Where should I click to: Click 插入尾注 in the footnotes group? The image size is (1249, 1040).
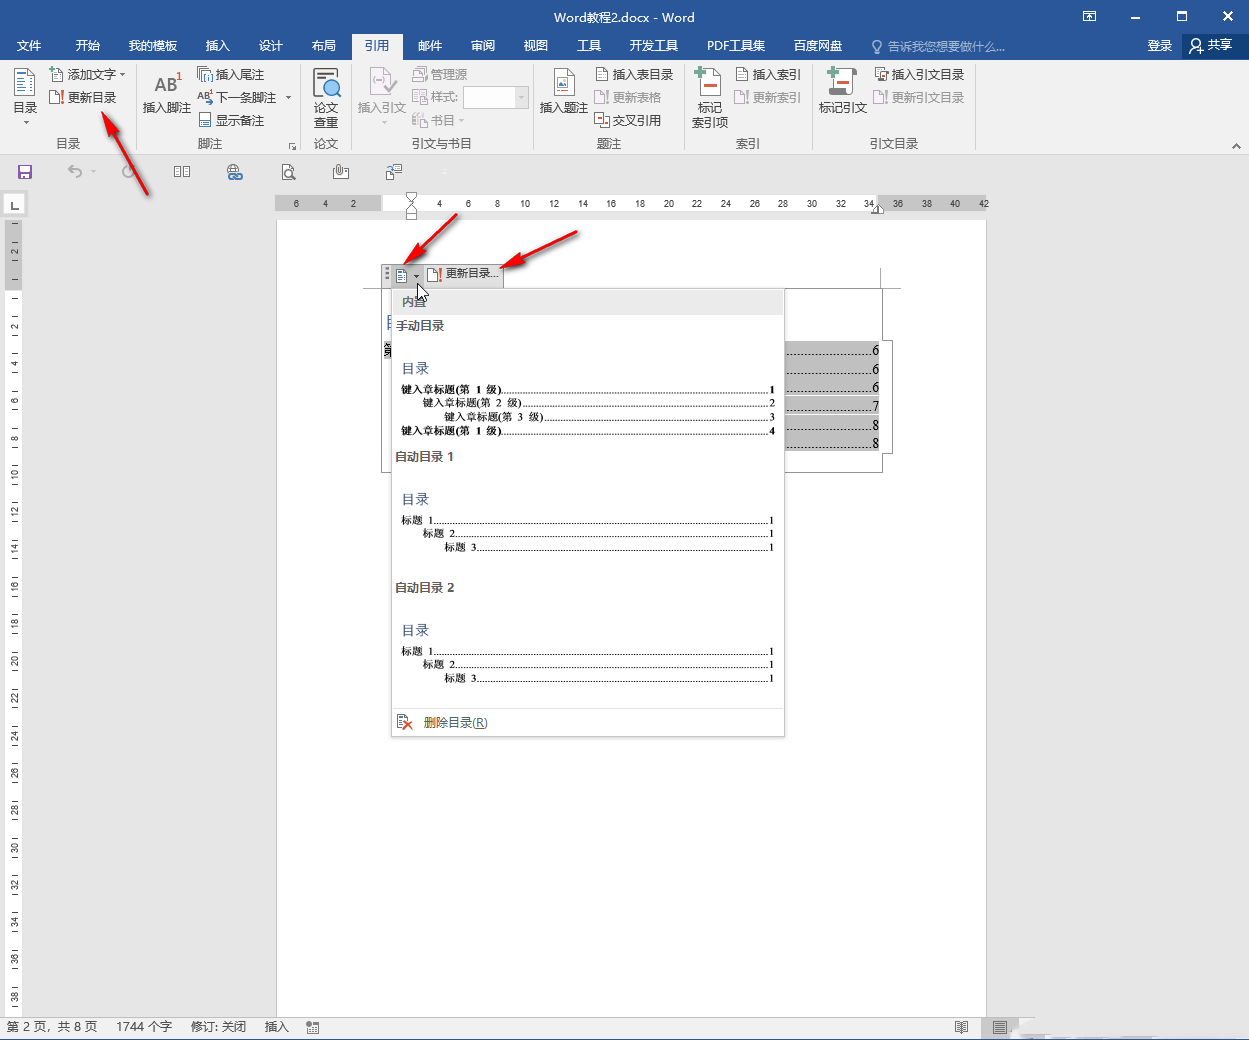[231, 74]
